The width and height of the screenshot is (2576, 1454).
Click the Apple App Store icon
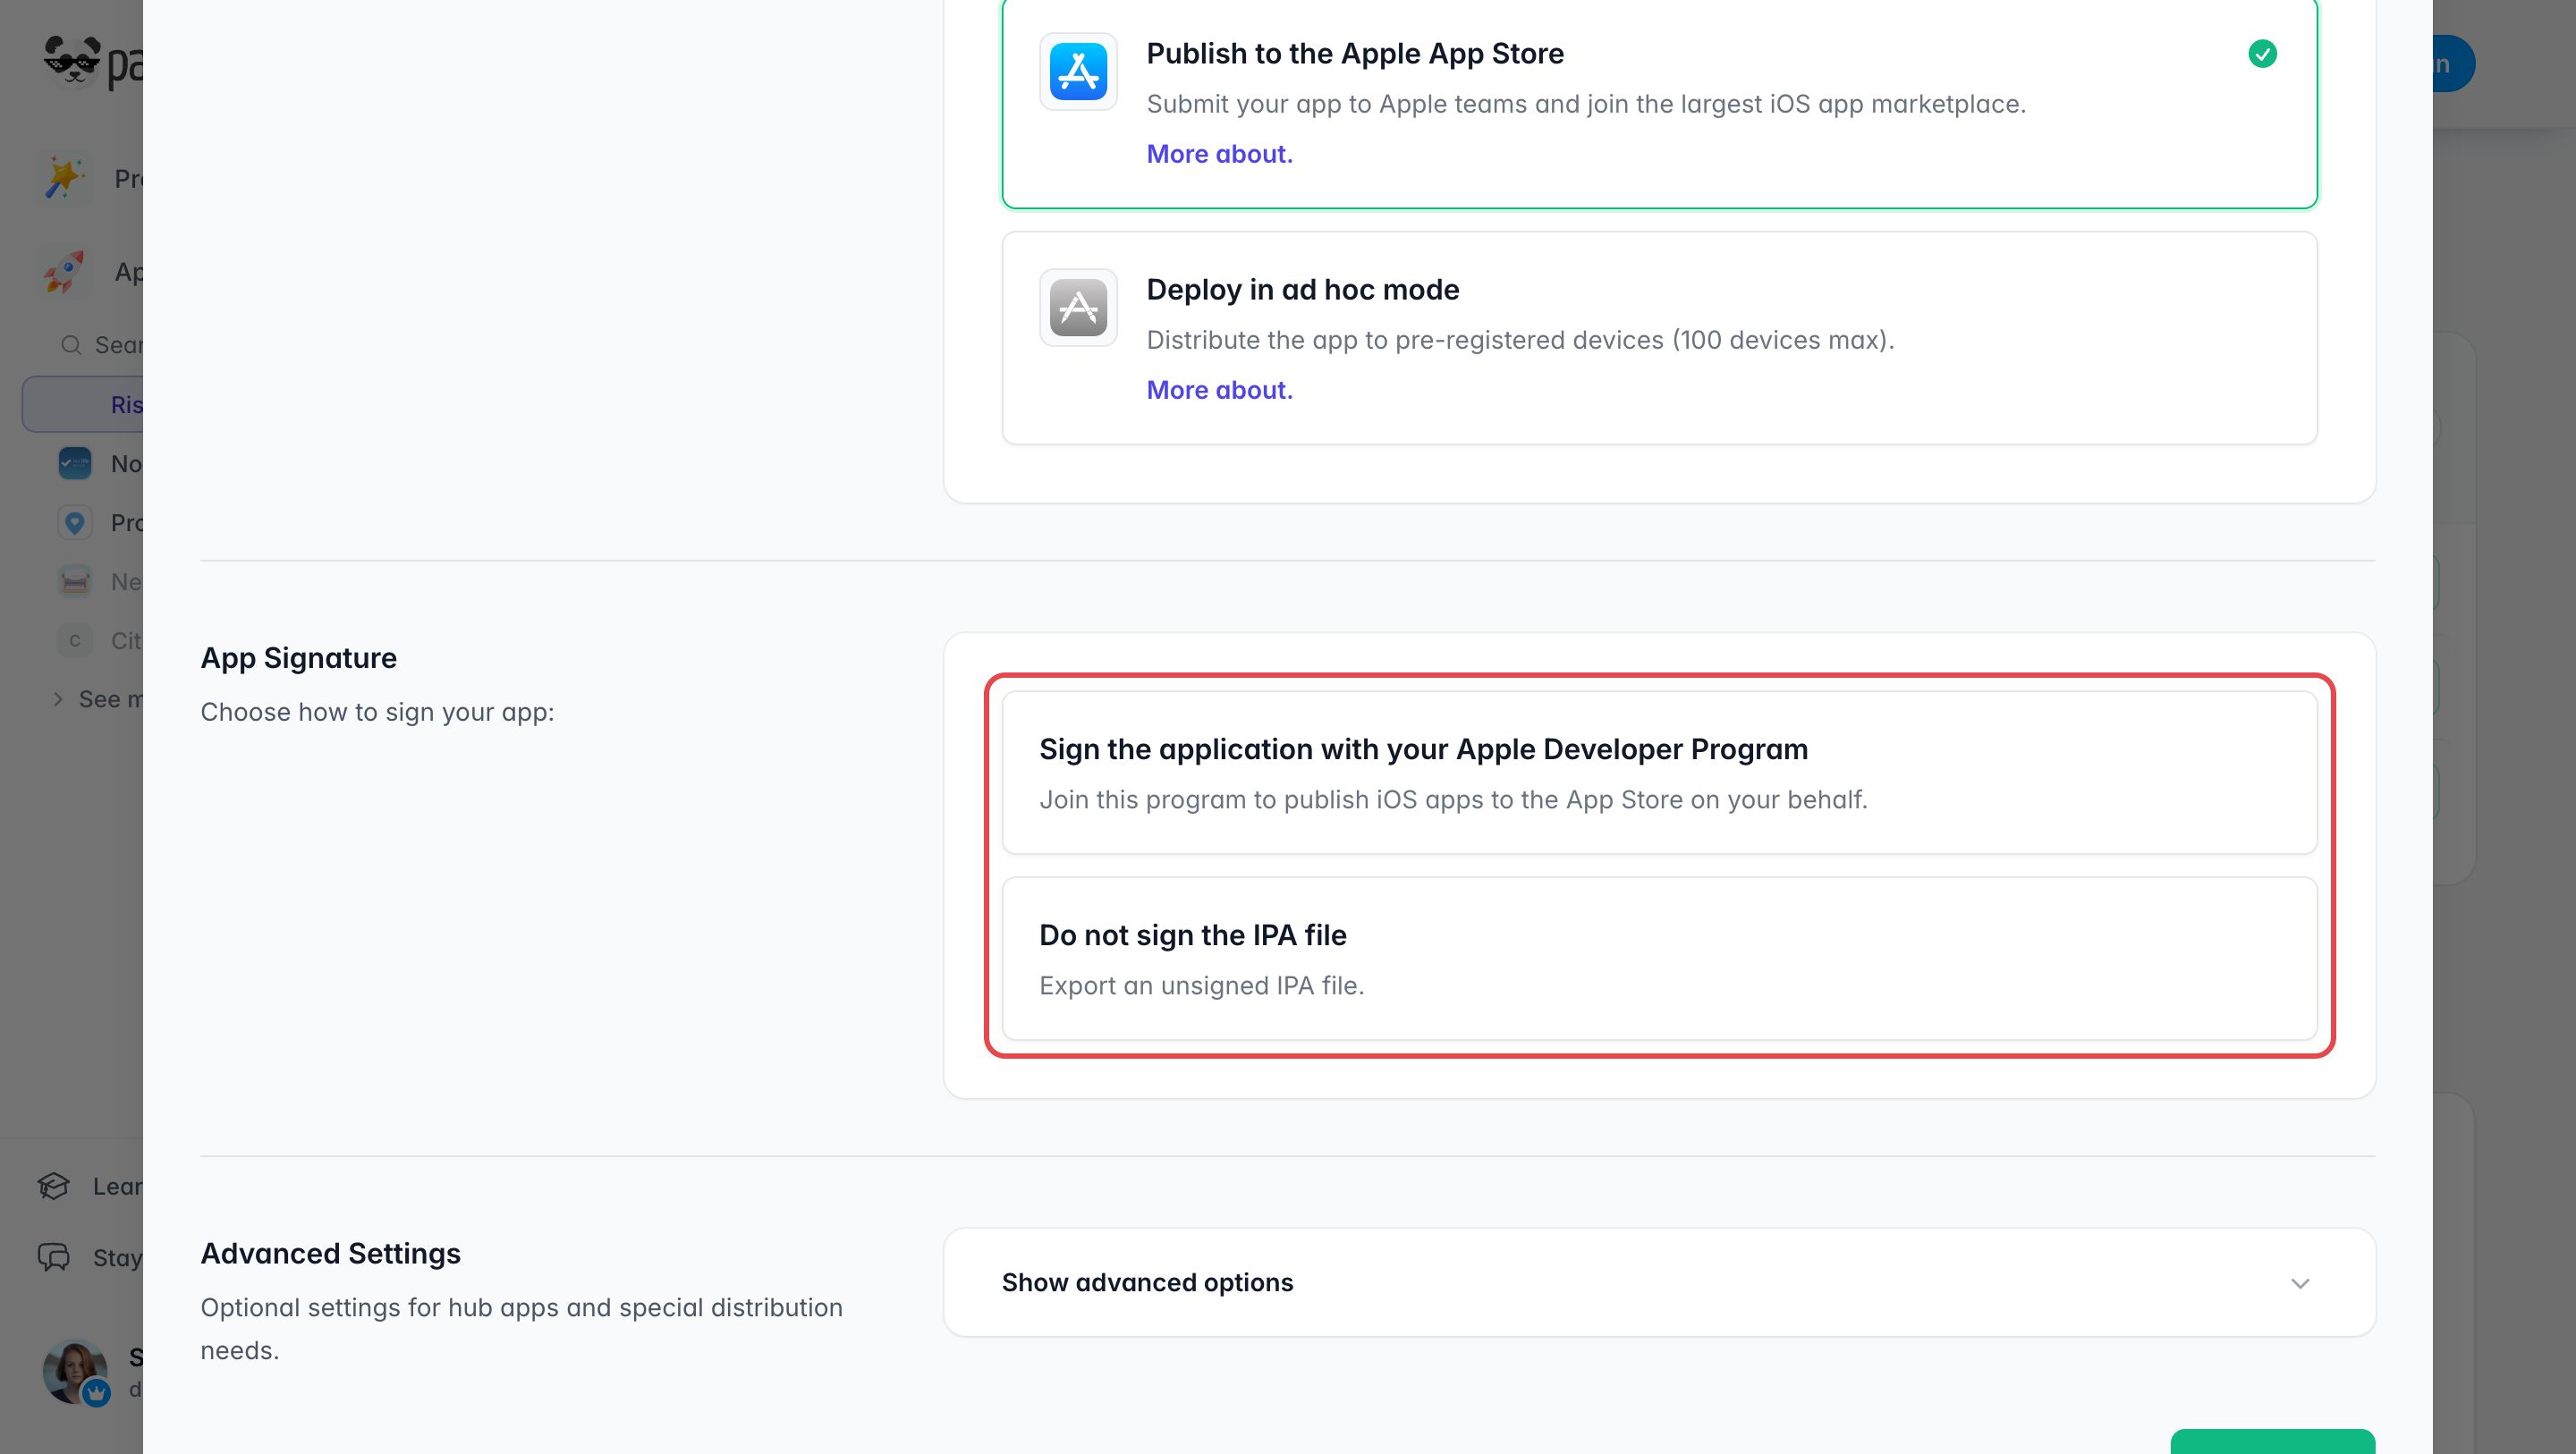tap(1078, 71)
